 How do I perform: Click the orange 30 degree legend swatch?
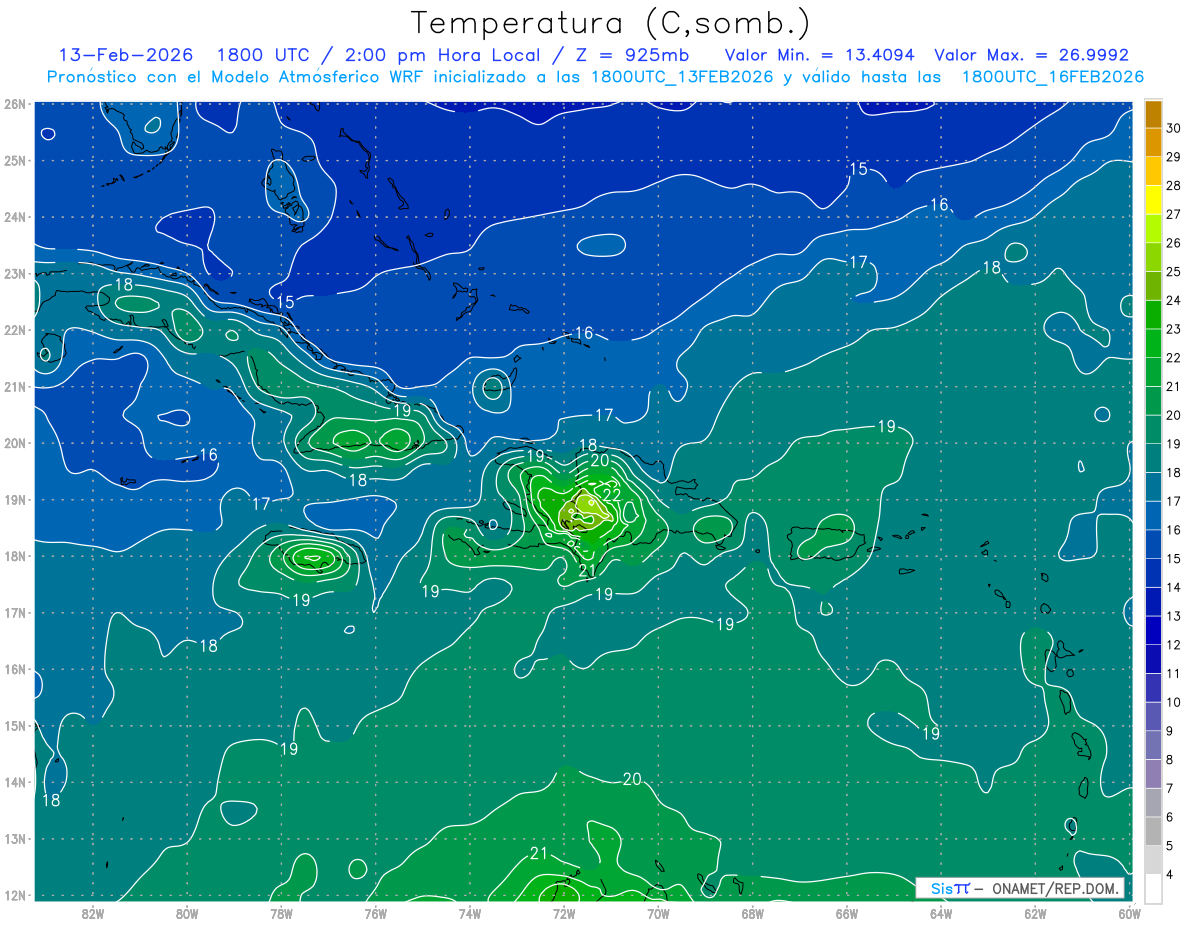click(1153, 114)
